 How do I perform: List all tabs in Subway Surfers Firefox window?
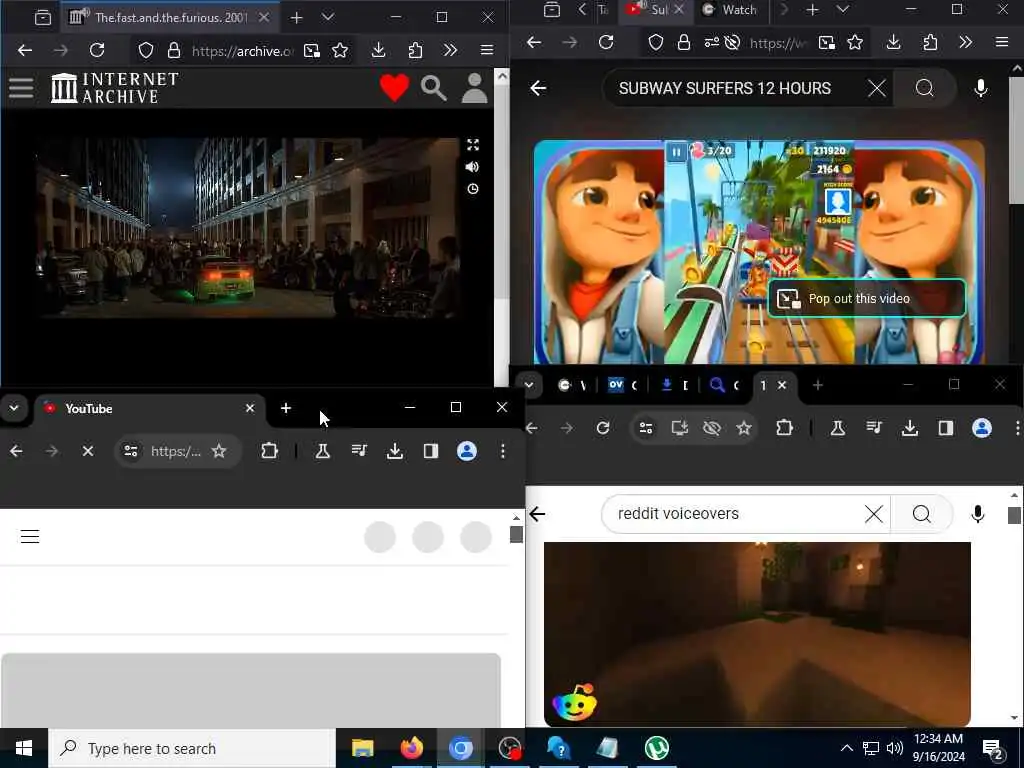(x=843, y=10)
